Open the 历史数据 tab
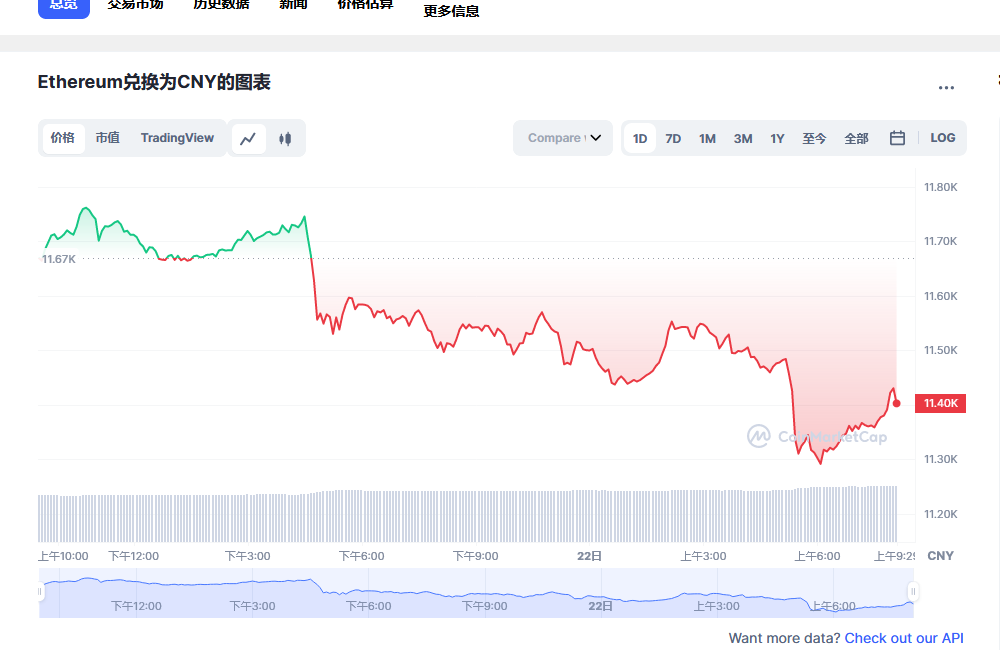Viewport: 1000px width, 650px height. pos(221,5)
